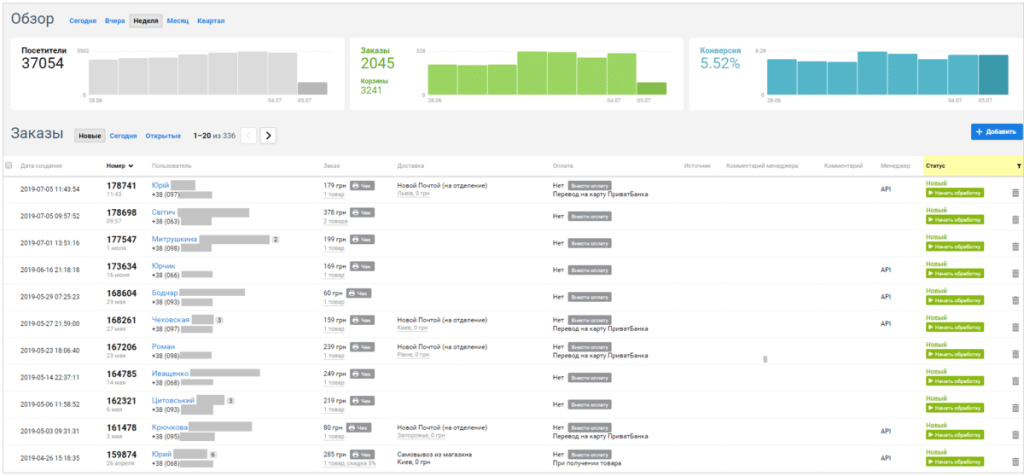Print receipt for order 173634

tap(361, 266)
